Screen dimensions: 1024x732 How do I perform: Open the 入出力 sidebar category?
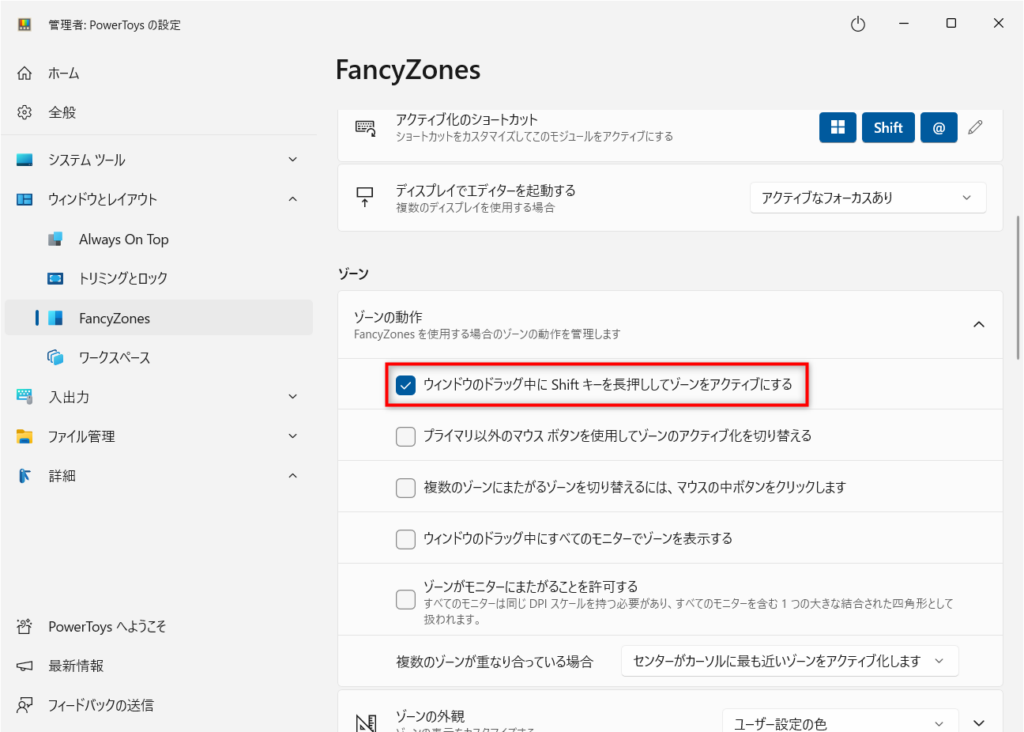pyautogui.click(x=68, y=397)
